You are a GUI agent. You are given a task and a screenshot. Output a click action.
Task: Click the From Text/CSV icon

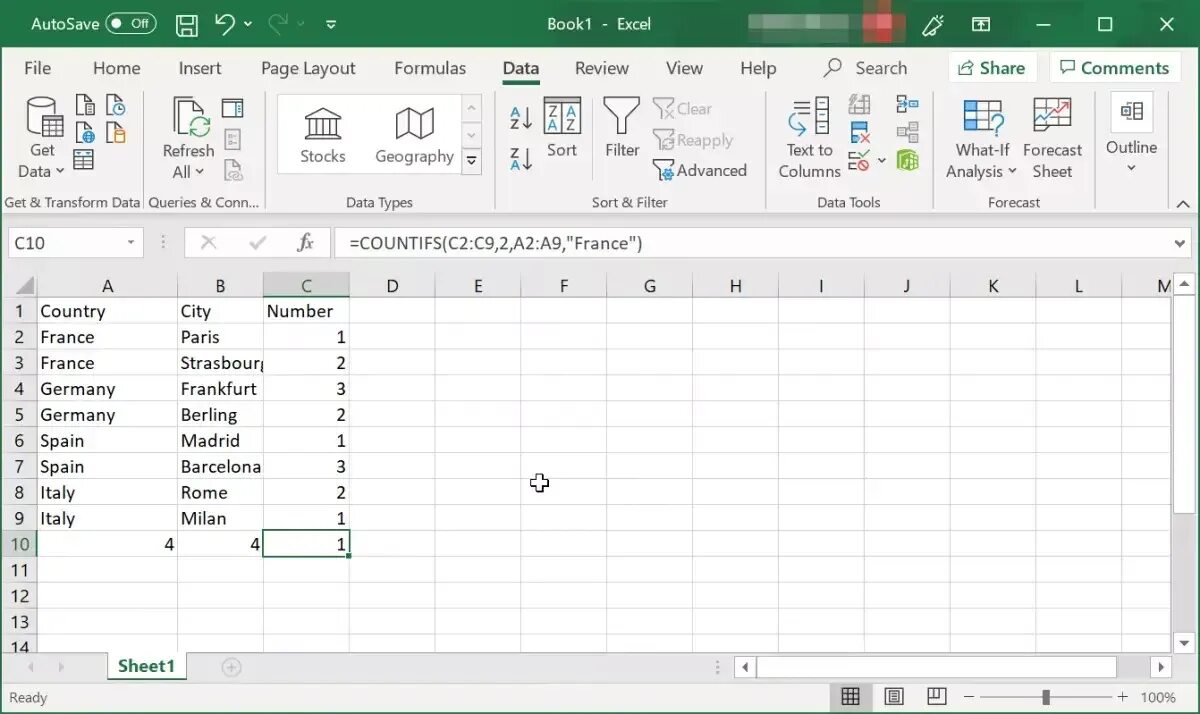click(86, 105)
